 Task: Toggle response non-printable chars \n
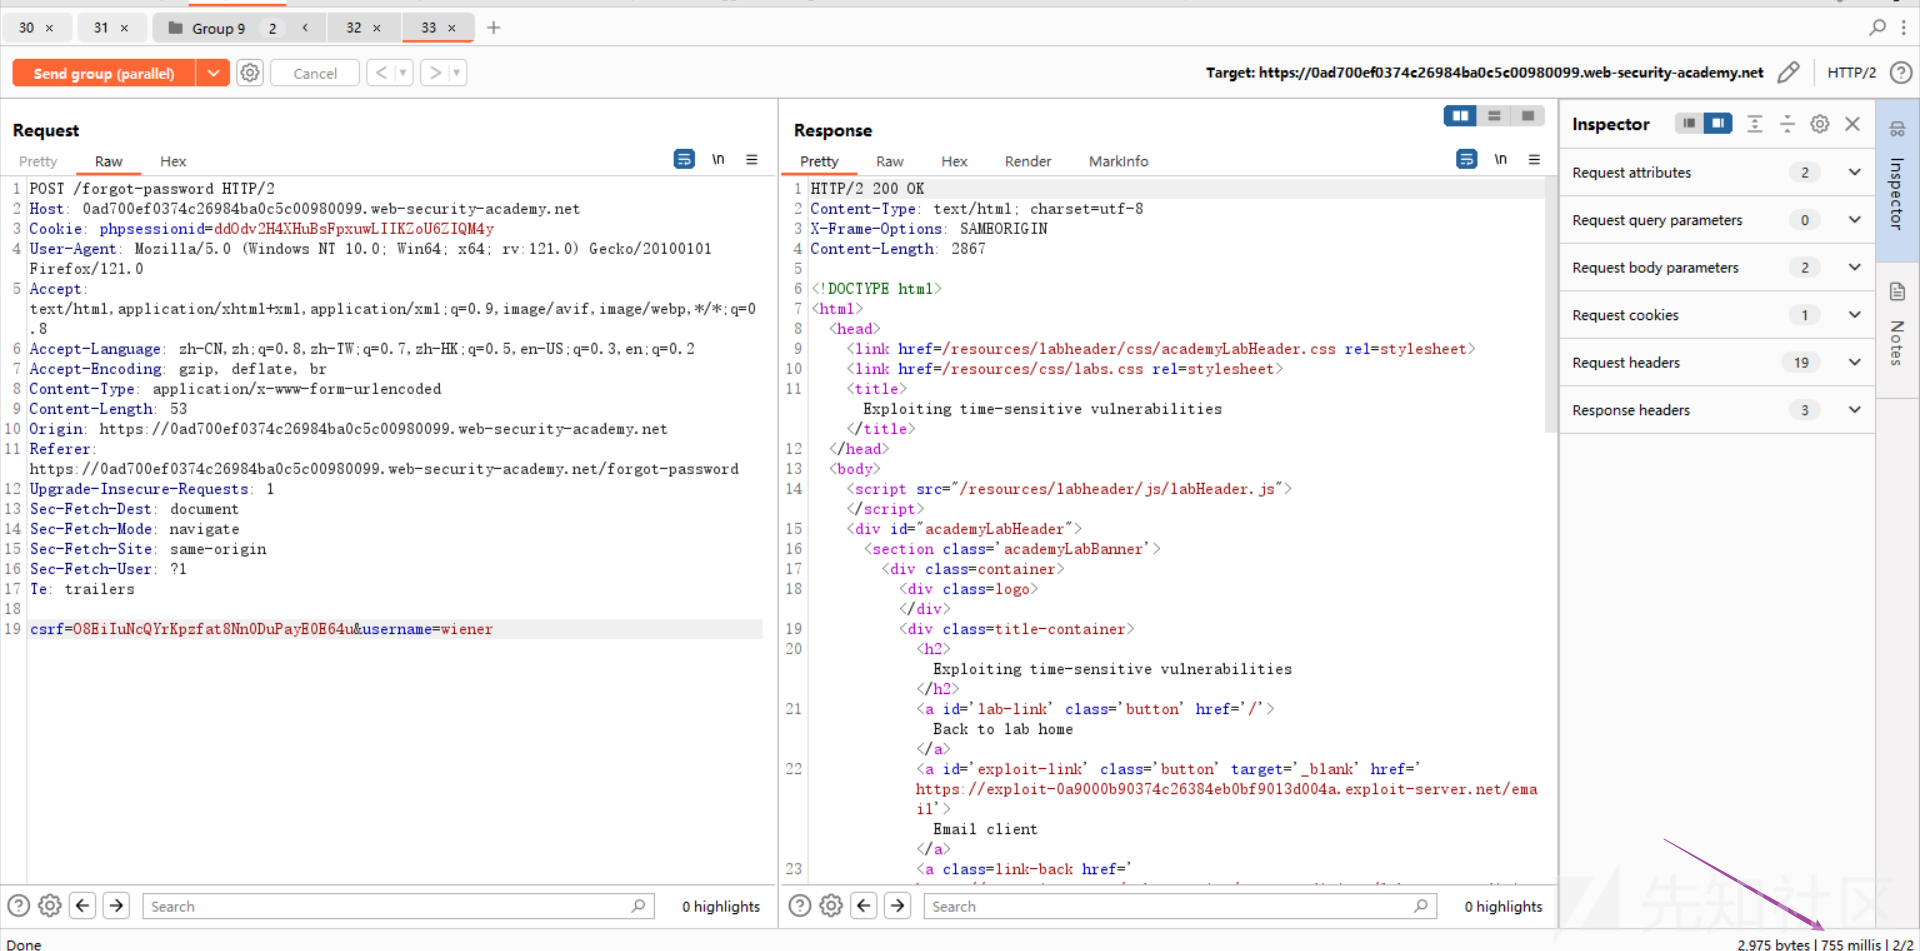point(1500,159)
